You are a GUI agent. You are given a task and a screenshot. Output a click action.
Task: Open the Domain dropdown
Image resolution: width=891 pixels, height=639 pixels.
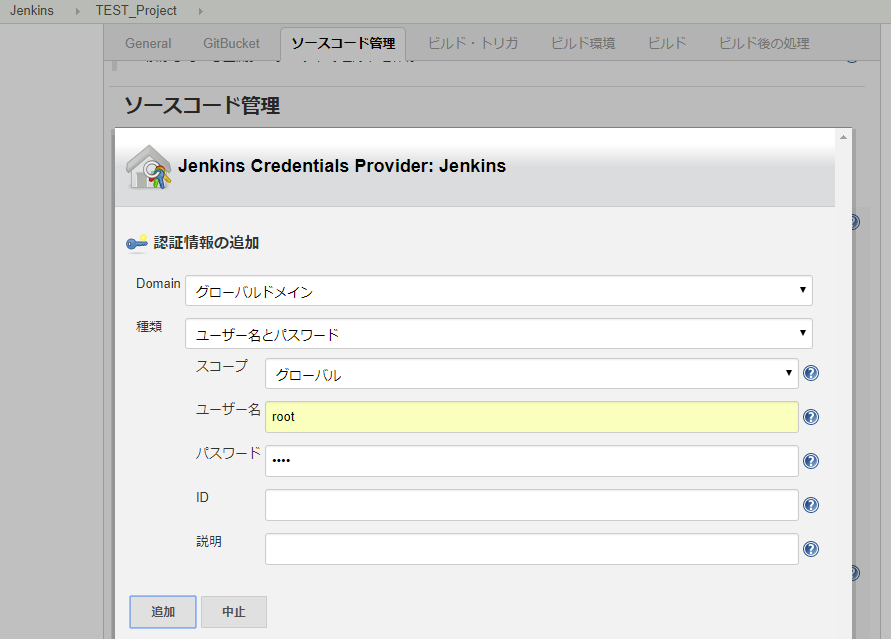click(x=498, y=291)
